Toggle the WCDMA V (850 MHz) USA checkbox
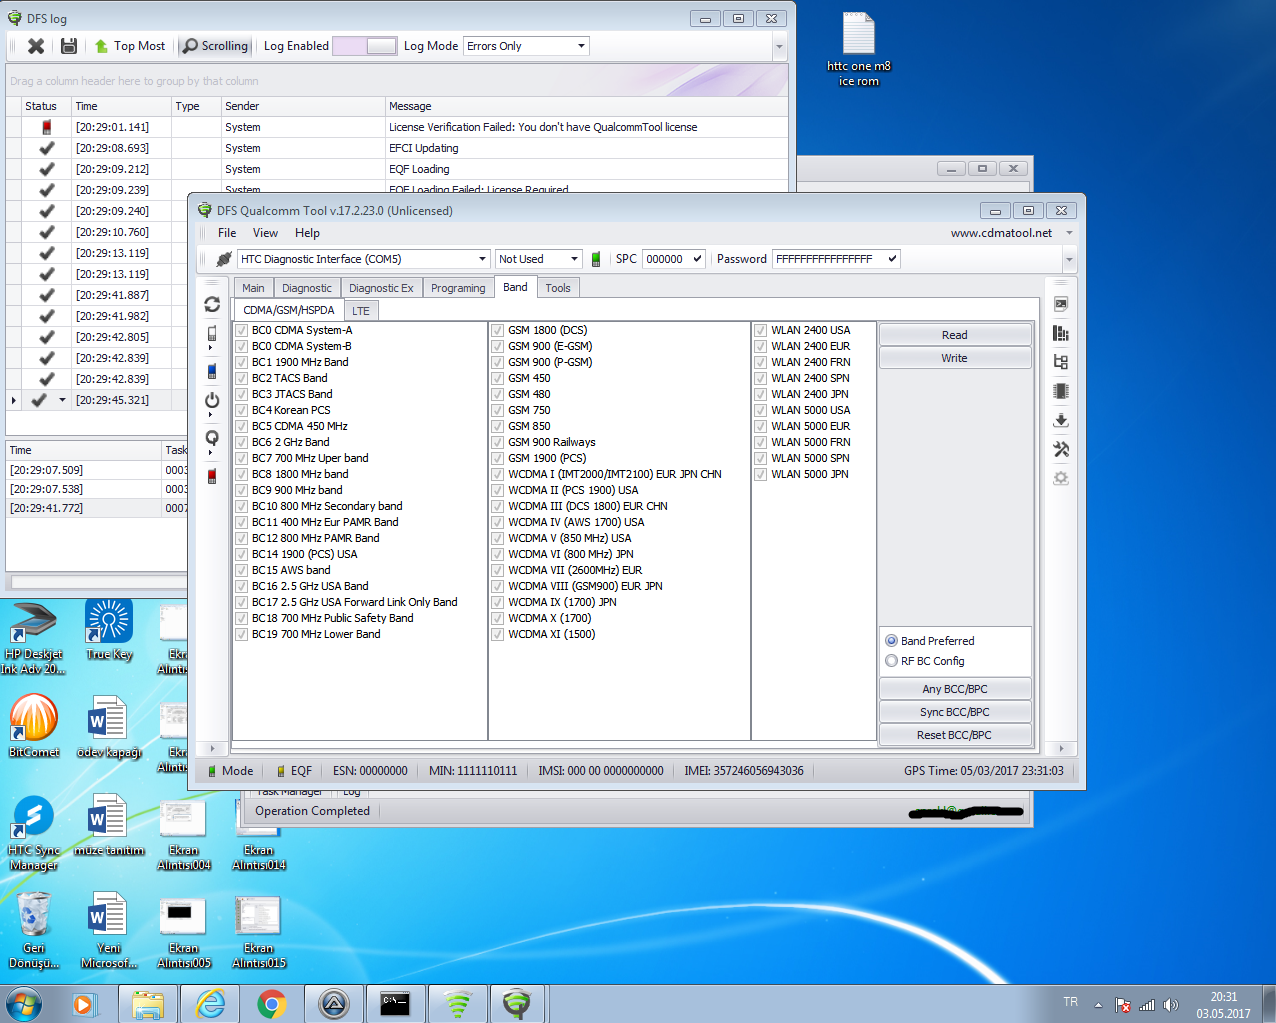 [x=498, y=538]
